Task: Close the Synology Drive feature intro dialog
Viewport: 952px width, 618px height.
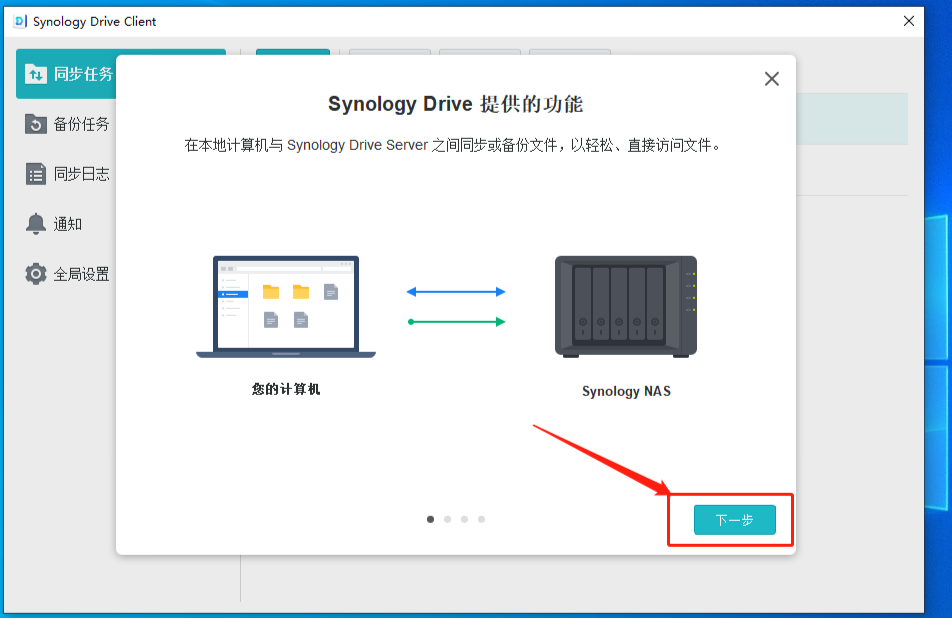Action: coord(771,79)
